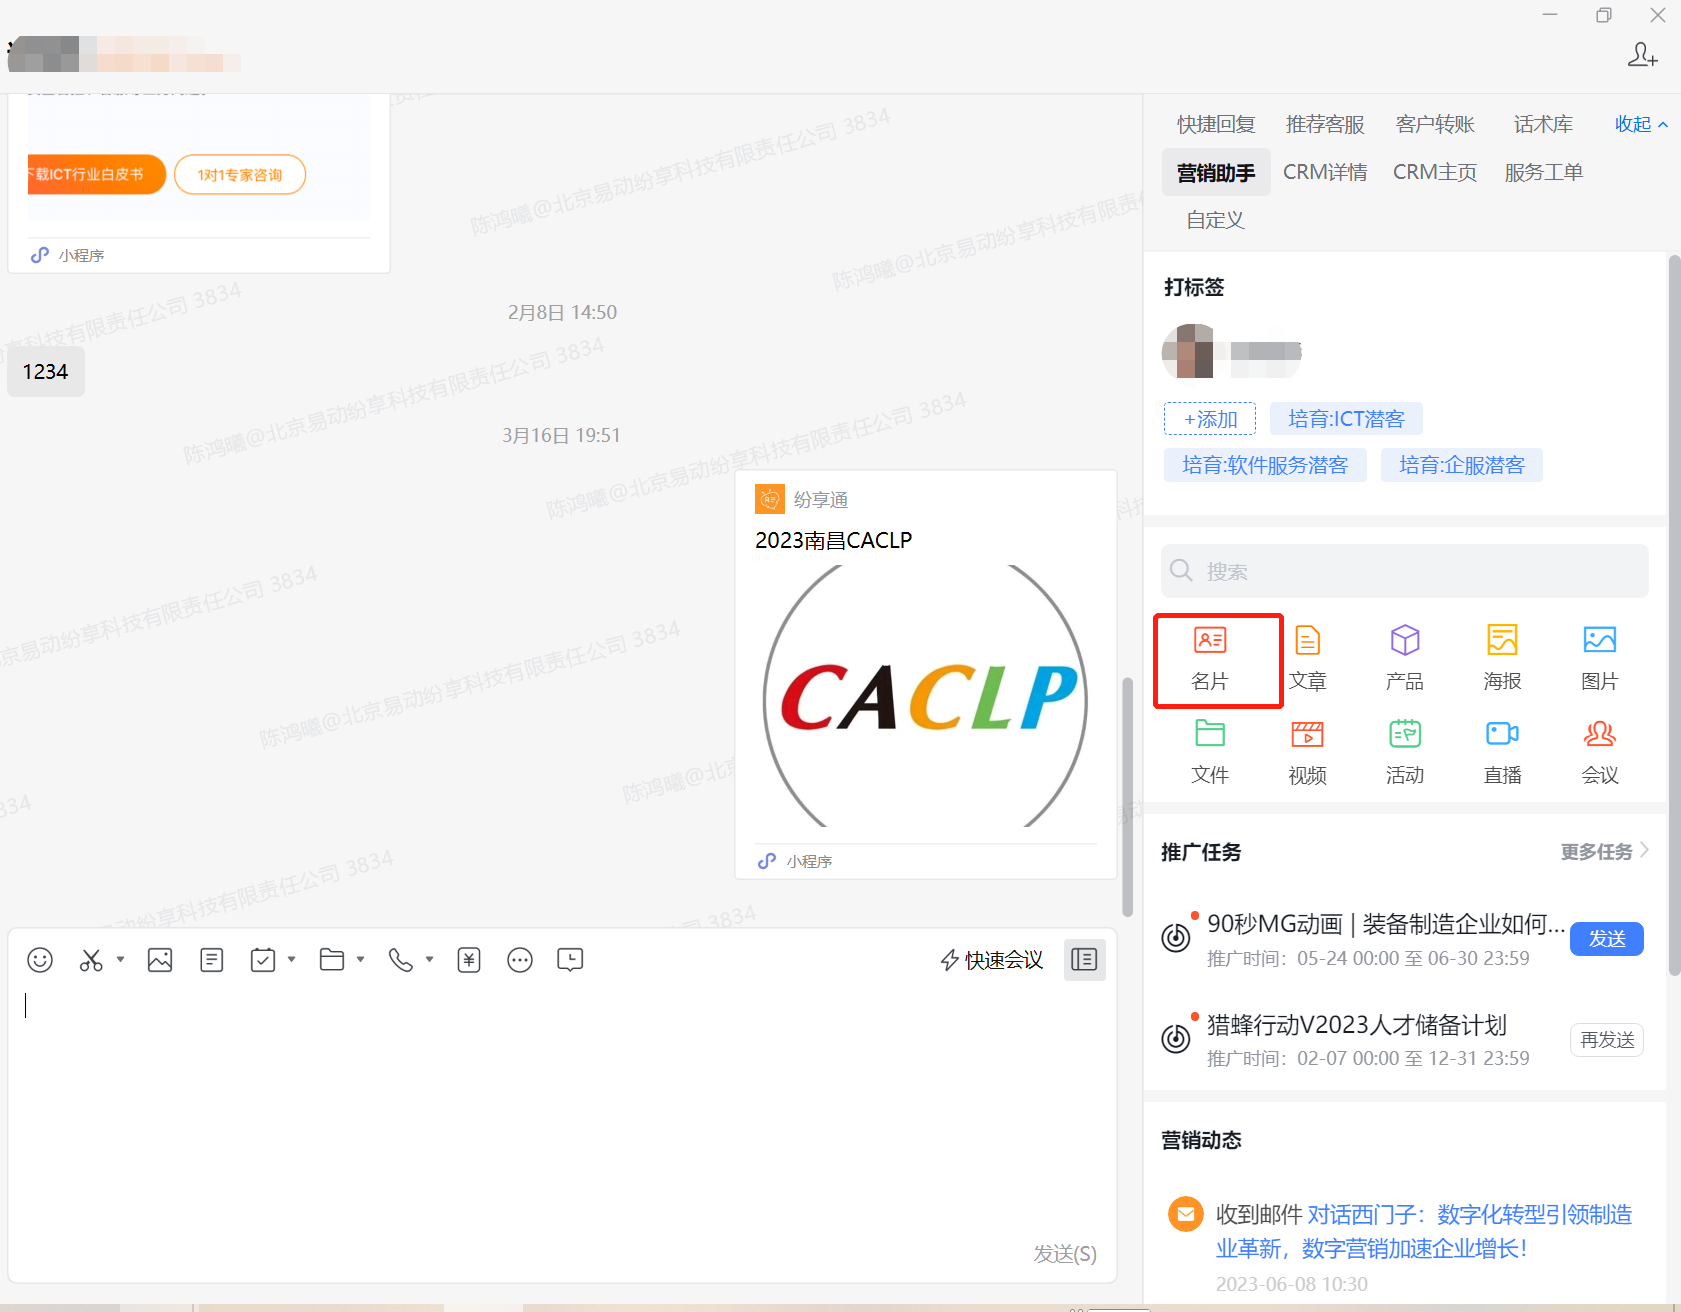The width and height of the screenshot is (1681, 1312).
Task: Open the emoji picker in the chat toolbar
Action: coord(40,960)
